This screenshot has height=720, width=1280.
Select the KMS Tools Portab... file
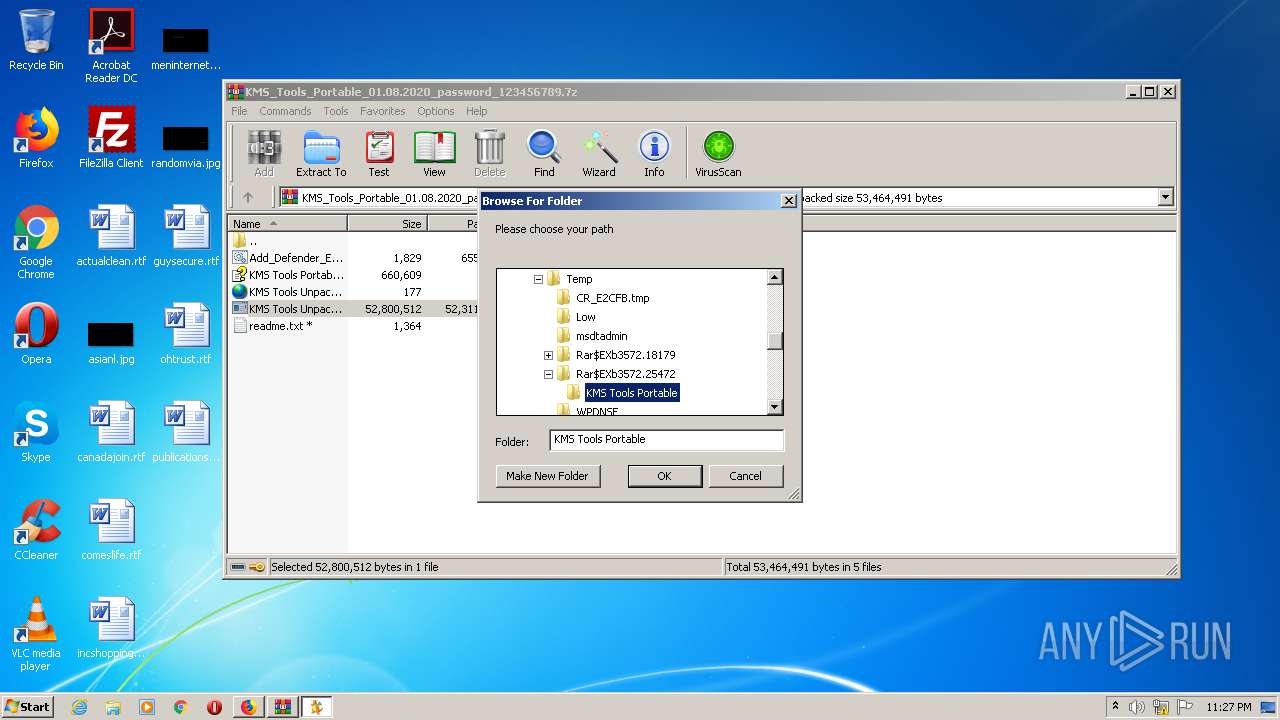(288, 275)
